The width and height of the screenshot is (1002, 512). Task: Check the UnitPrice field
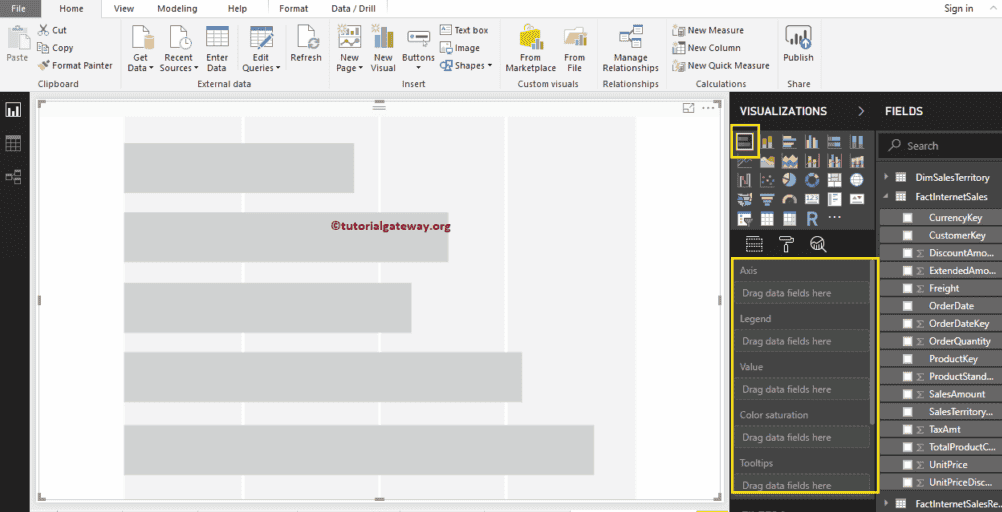click(907, 465)
